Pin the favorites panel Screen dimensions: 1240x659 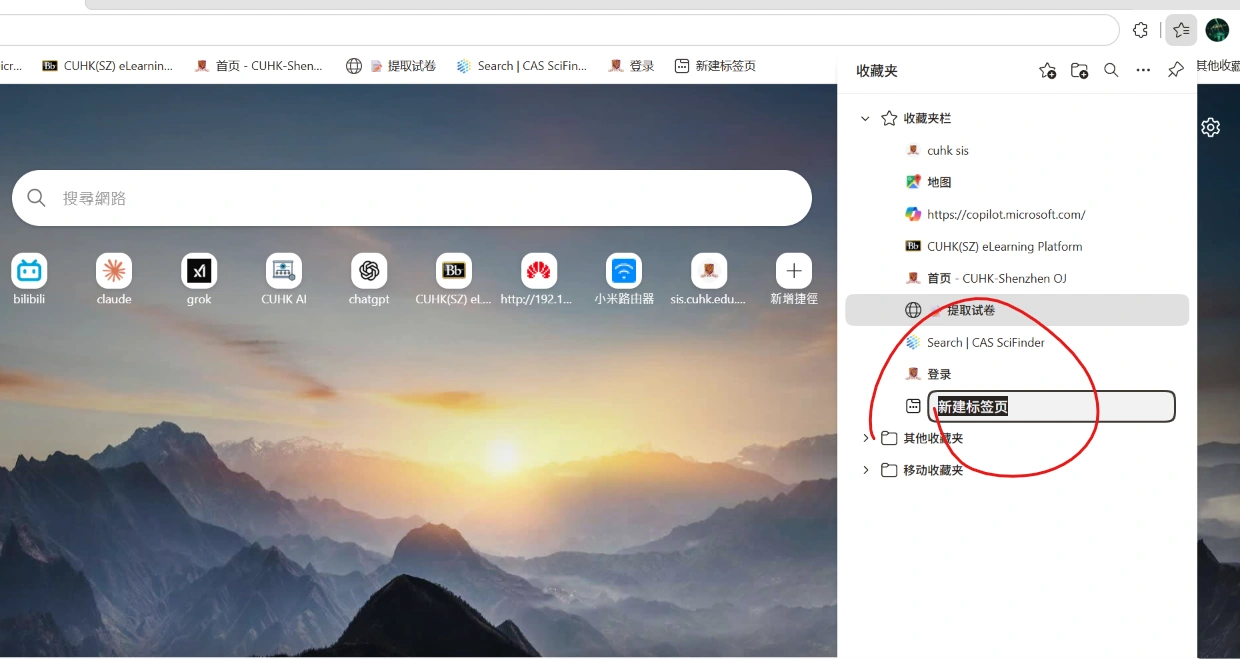point(1176,71)
